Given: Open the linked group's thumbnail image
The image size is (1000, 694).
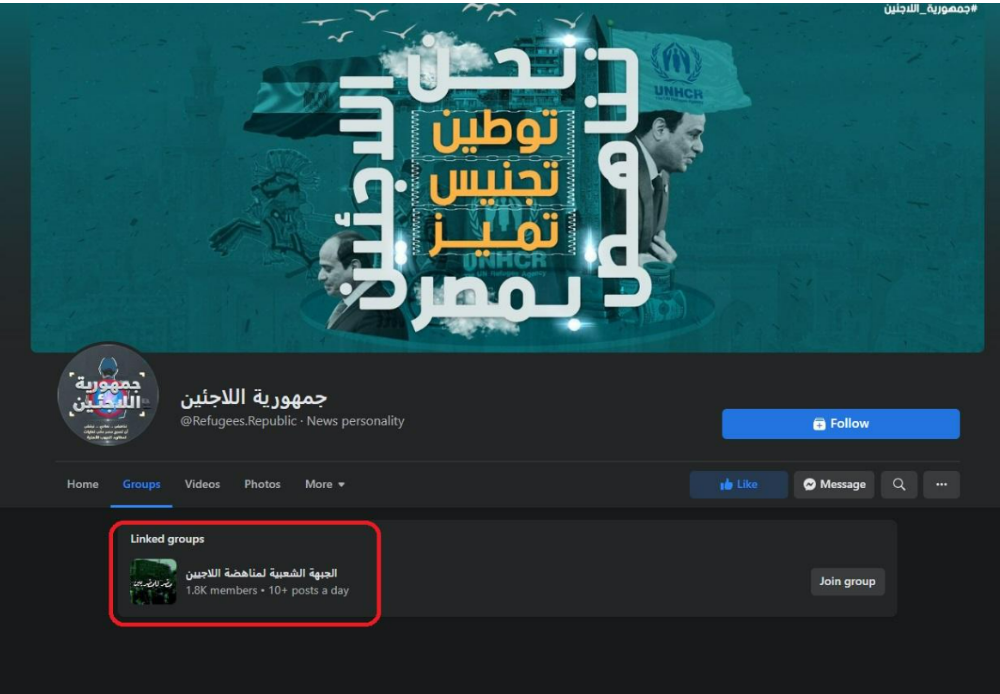Looking at the screenshot, I should coord(153,581).
